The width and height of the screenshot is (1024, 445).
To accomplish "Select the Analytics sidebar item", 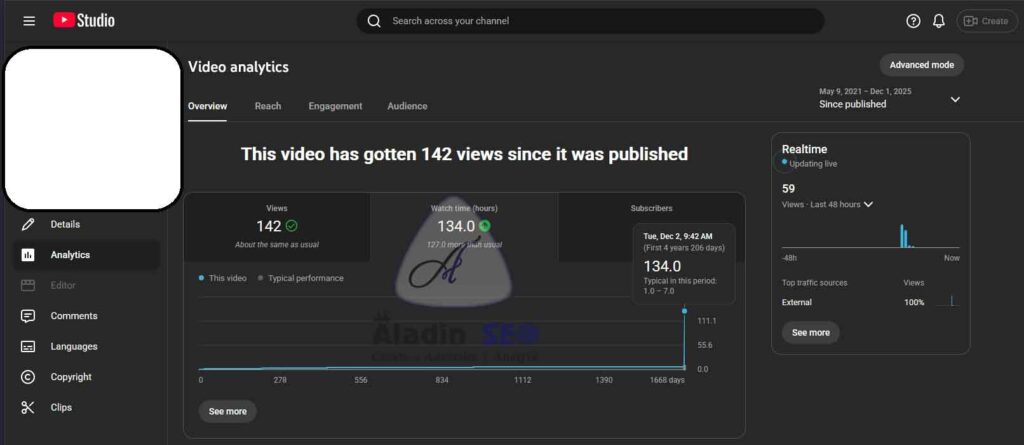I will pos(70,255).
